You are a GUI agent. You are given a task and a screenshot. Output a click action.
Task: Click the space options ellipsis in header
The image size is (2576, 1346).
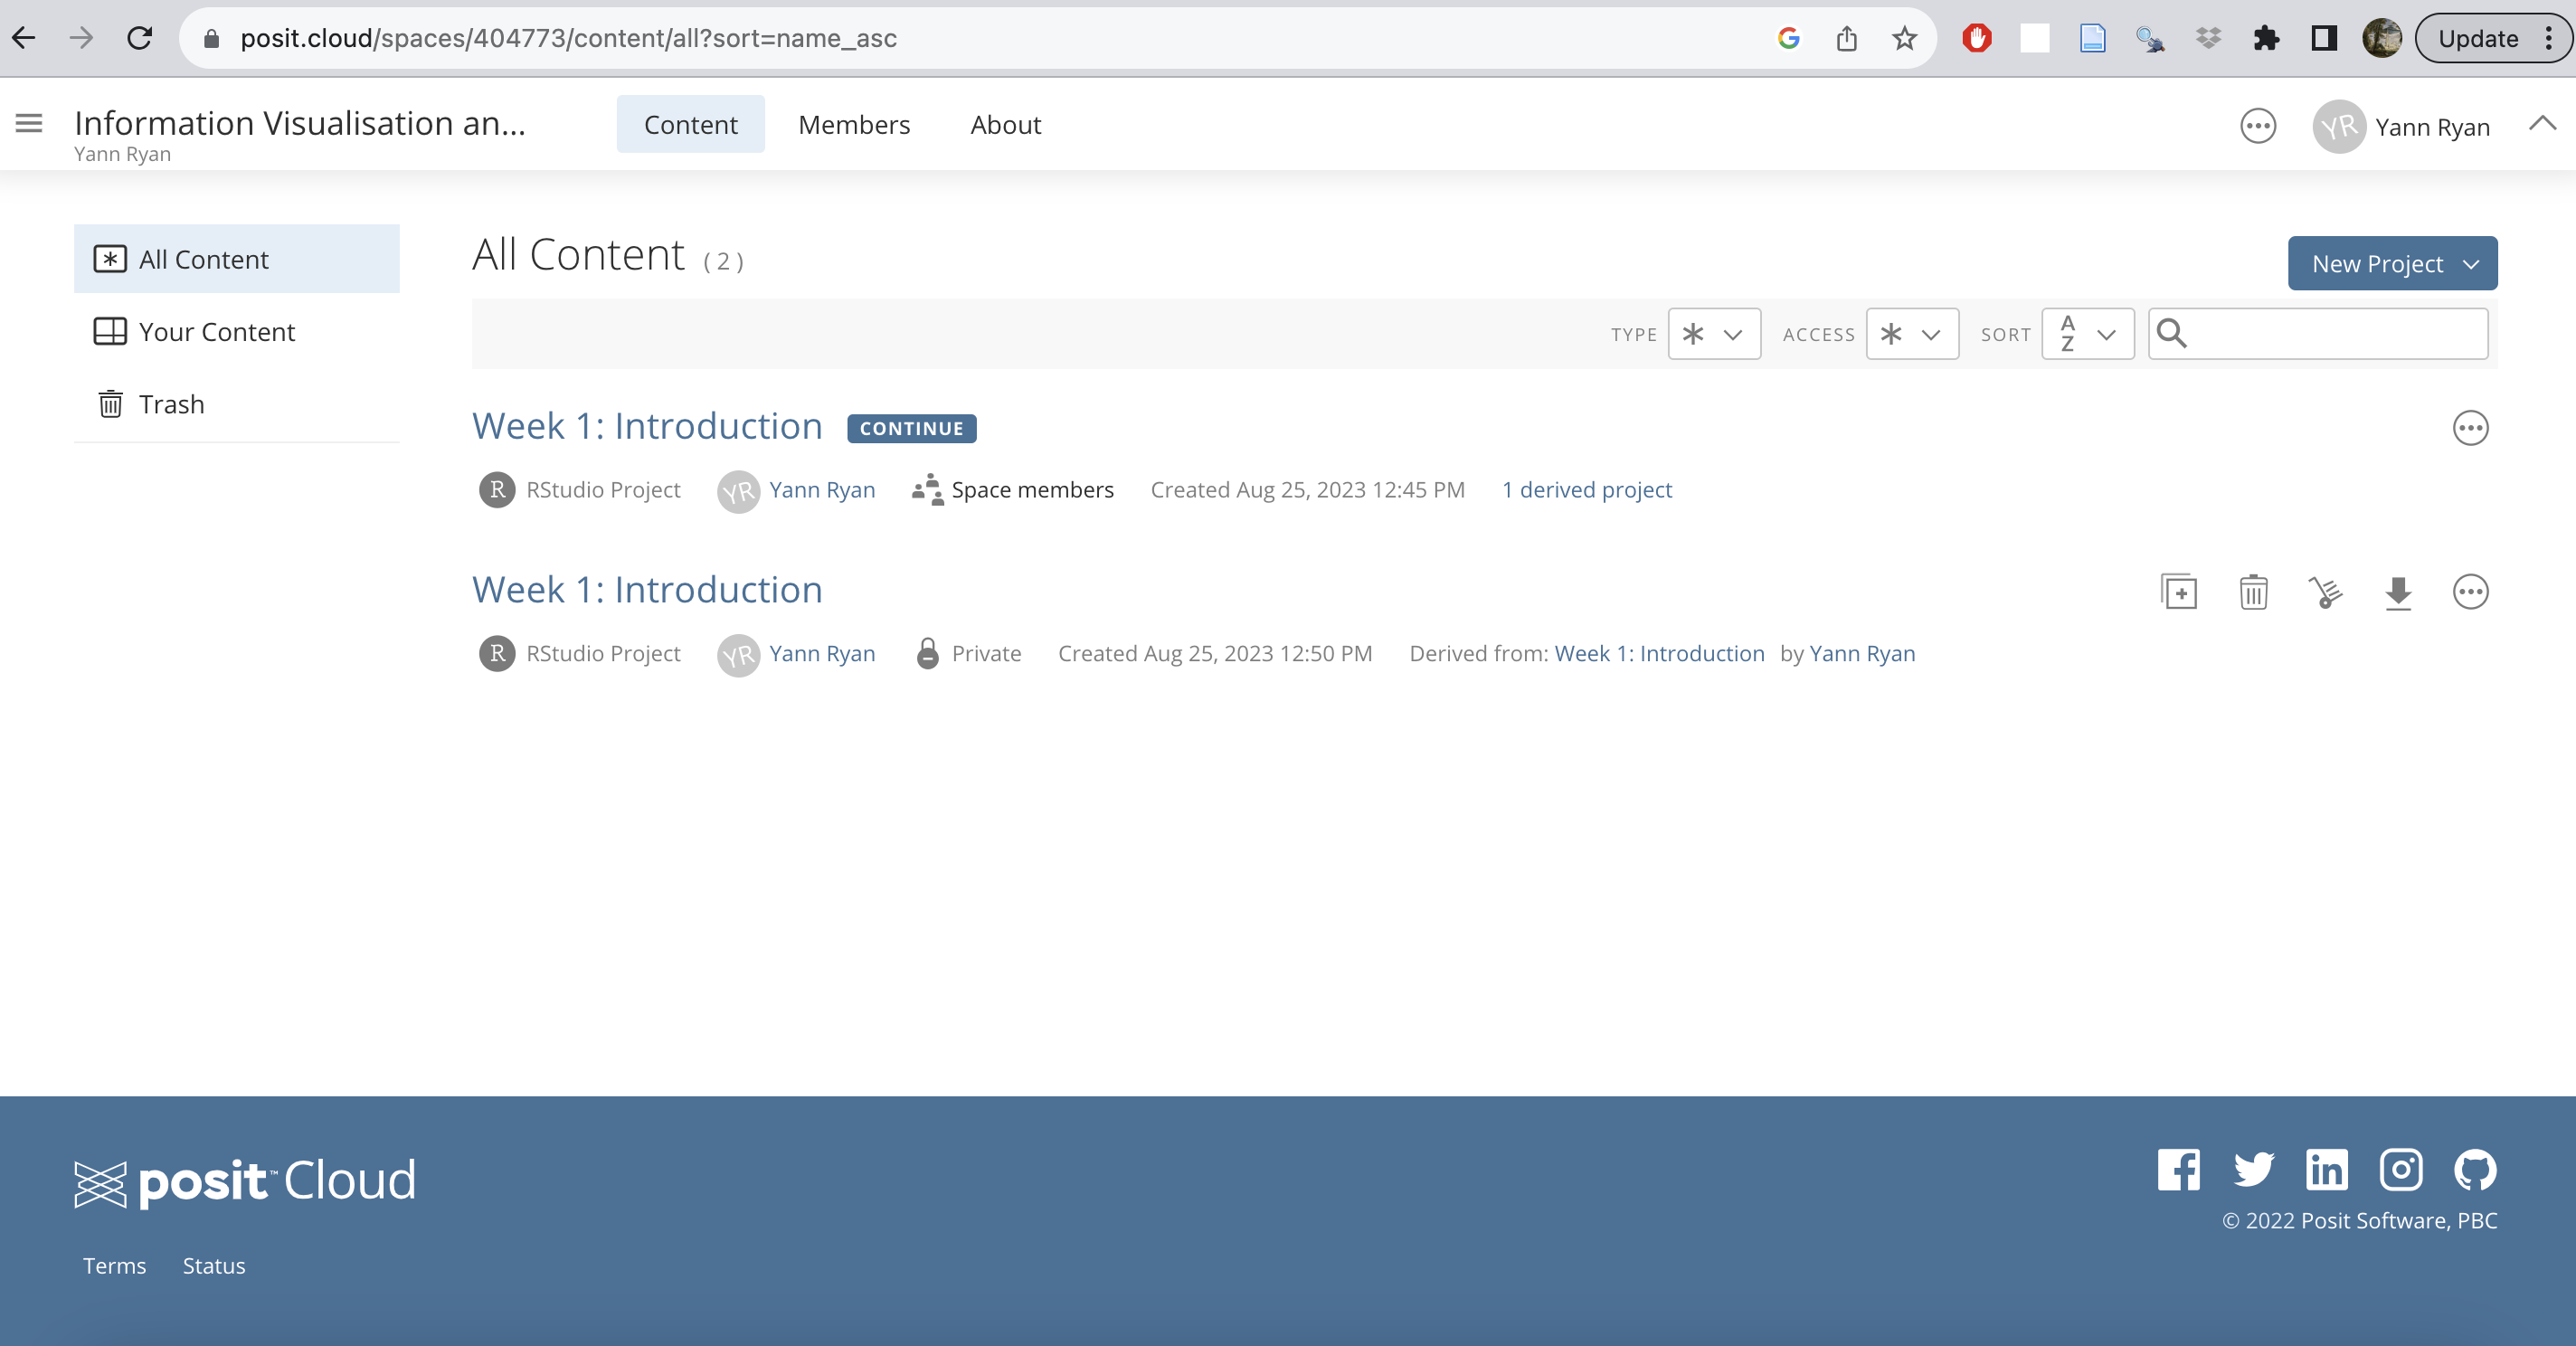tap(2257, 126)
